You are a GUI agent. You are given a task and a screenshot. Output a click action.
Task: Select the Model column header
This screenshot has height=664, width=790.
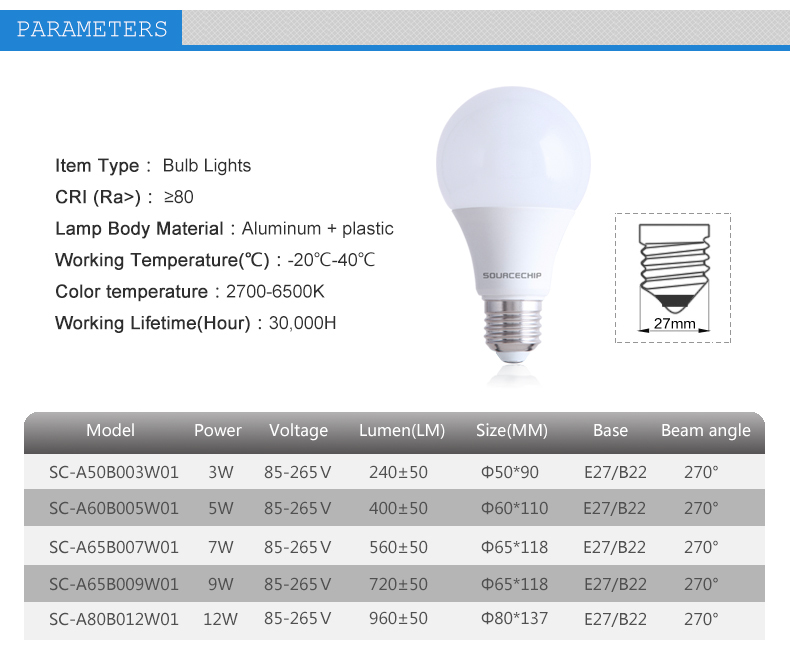(110, 431)
